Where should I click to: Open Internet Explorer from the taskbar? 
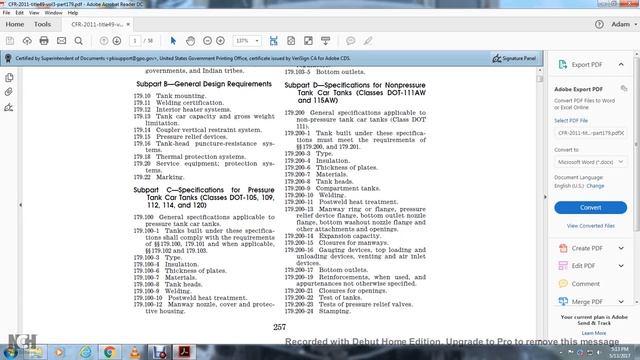(86, 352)
